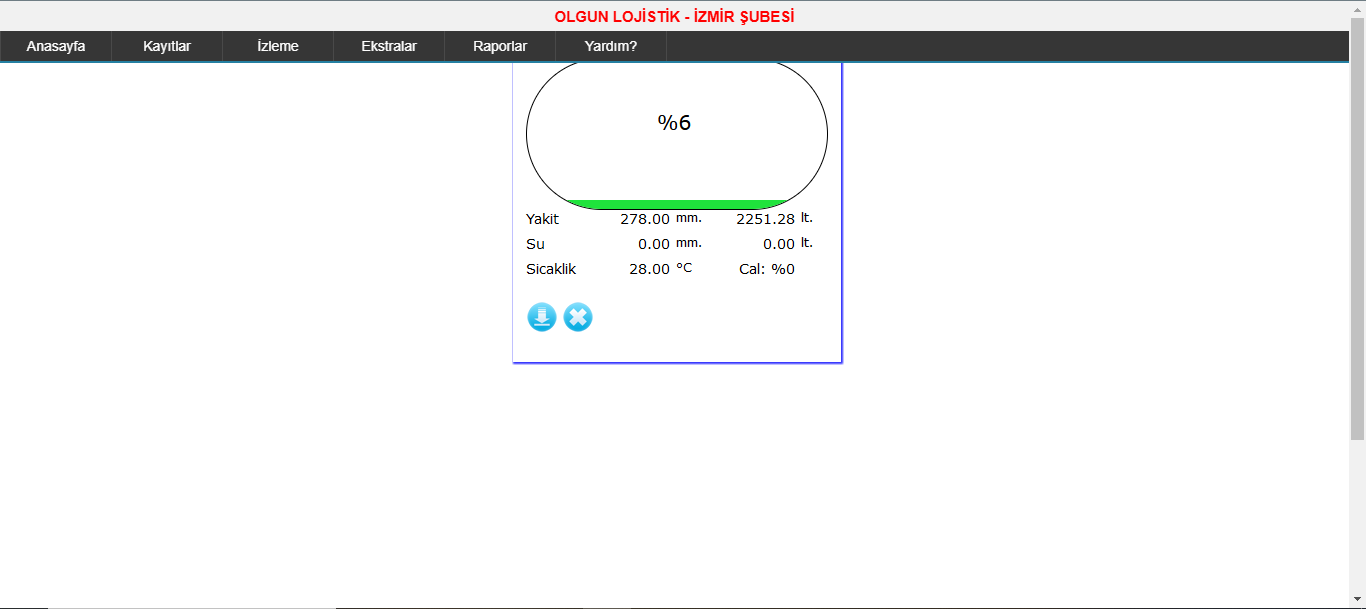Open the Kayıtlar menu
The width and height of the screenshot is (1366, 609).
coord(167,46)
